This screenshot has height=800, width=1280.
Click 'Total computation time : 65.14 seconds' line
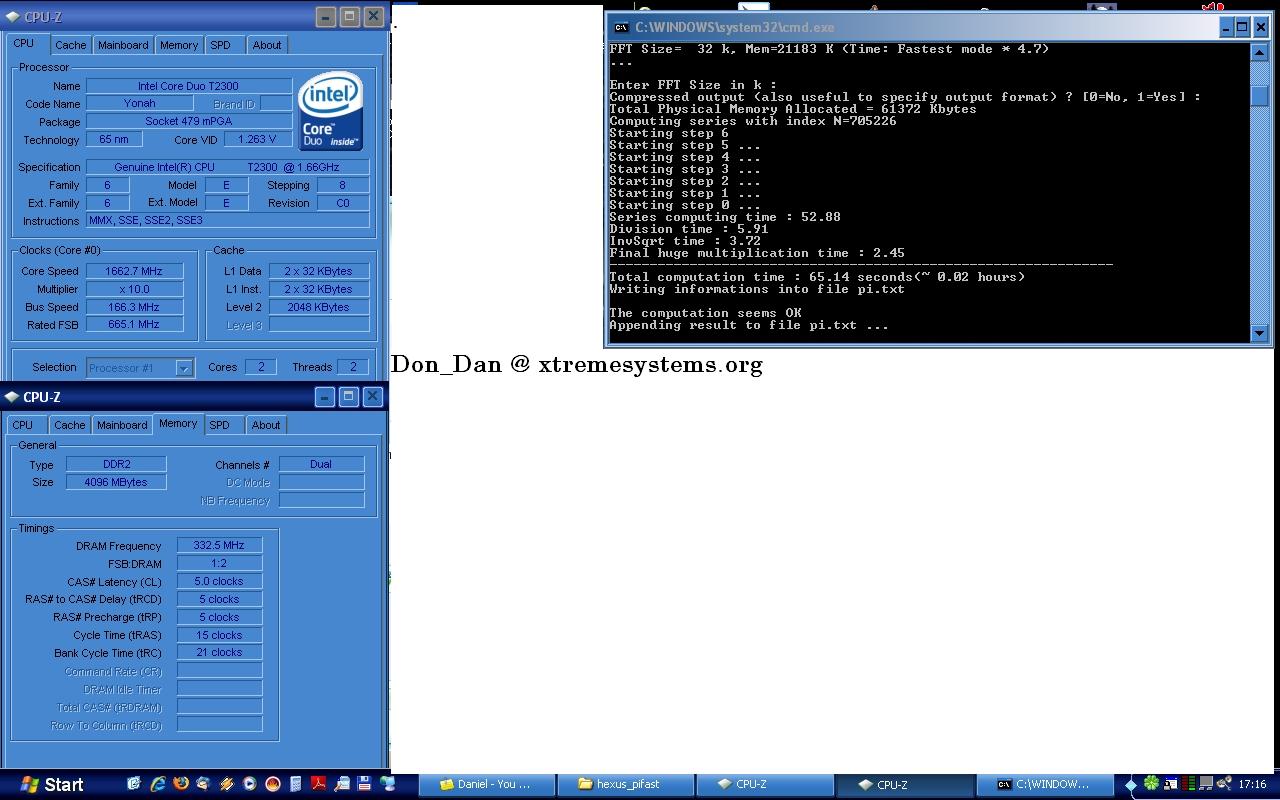click(x=817, y=277)
